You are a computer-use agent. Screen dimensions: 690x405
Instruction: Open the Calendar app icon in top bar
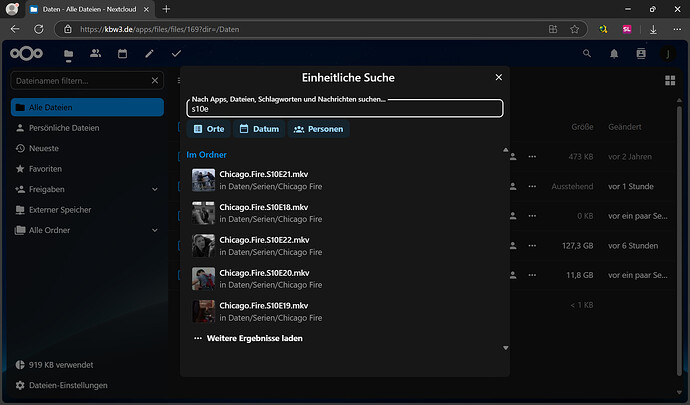click(122, 53)
